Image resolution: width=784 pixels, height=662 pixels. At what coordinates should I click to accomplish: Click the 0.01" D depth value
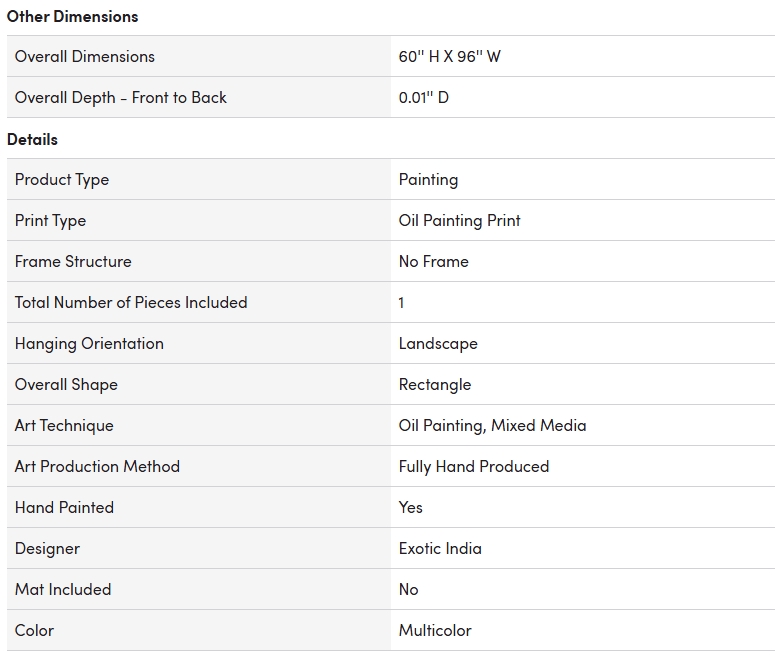[x=424, y=98]
